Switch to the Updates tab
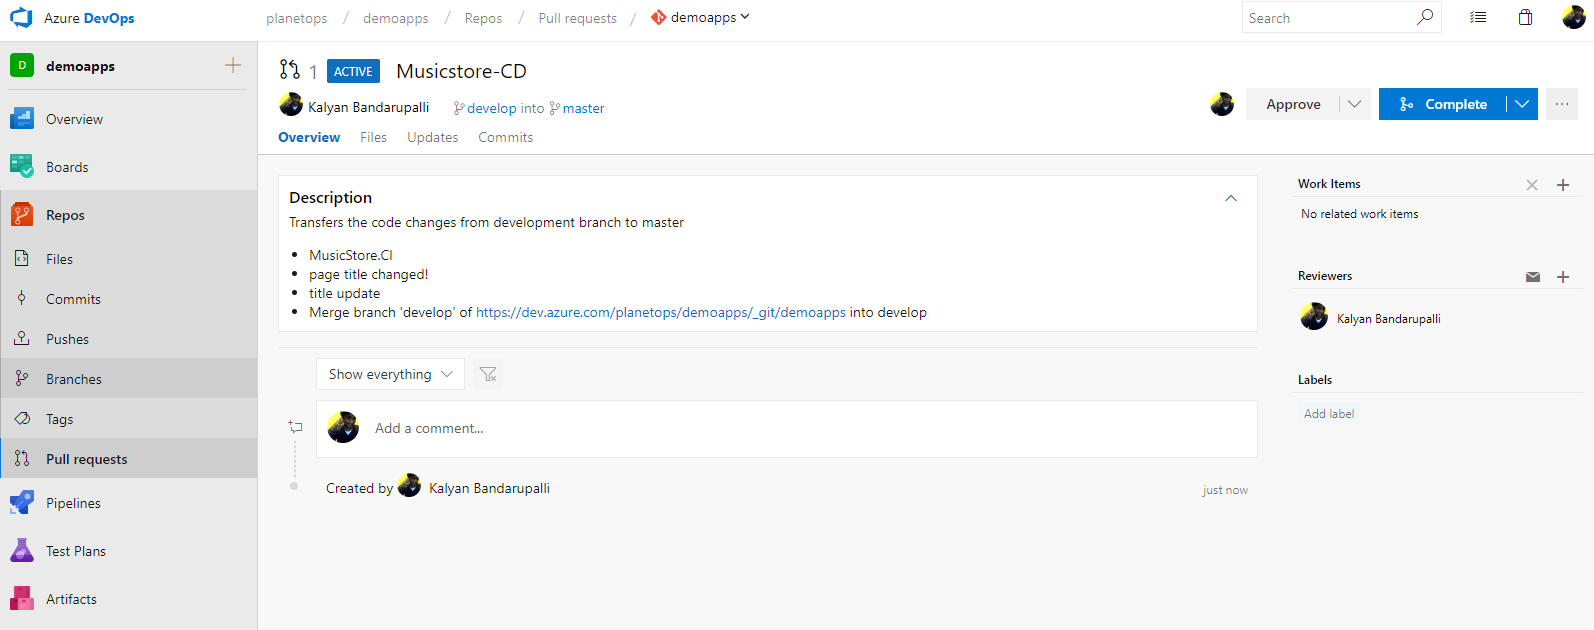This screenshot has width=1594, height=630. [432, 137]
